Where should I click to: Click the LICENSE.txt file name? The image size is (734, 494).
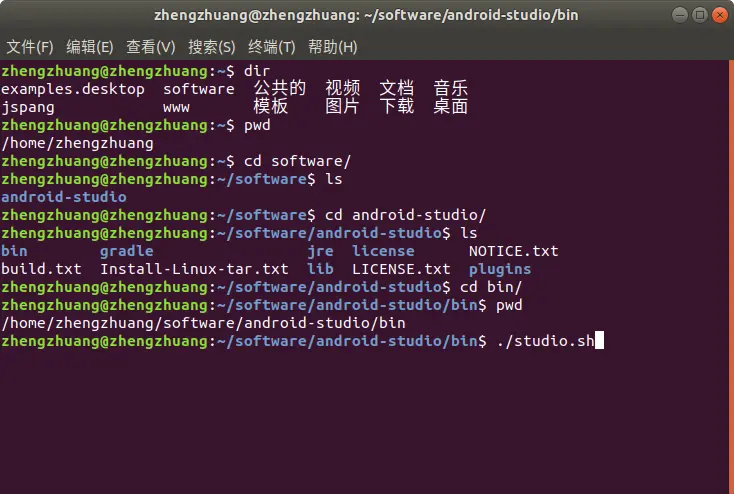pos(401,269)
